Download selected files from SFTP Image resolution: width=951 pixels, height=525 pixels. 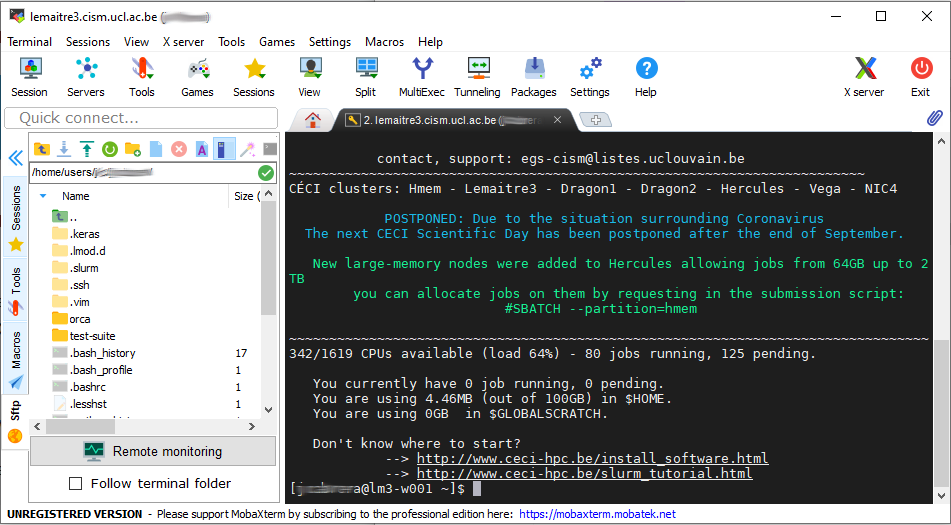coord(64,149)
